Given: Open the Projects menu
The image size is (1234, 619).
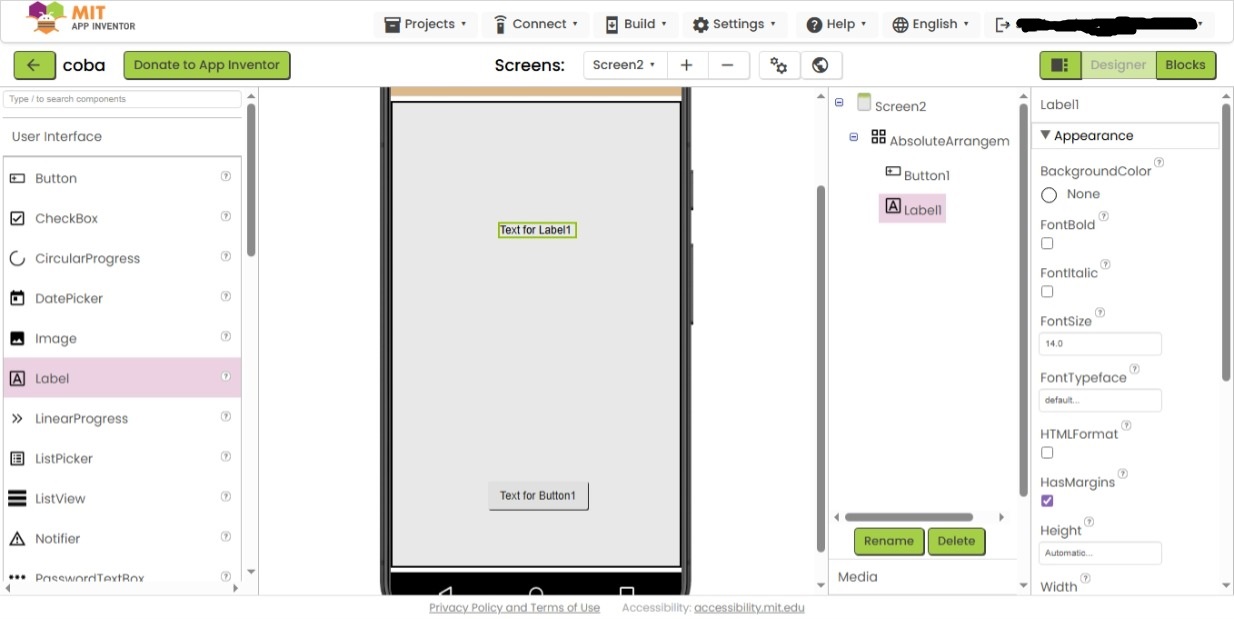Looking at the screenshot, I should (426, 24).
